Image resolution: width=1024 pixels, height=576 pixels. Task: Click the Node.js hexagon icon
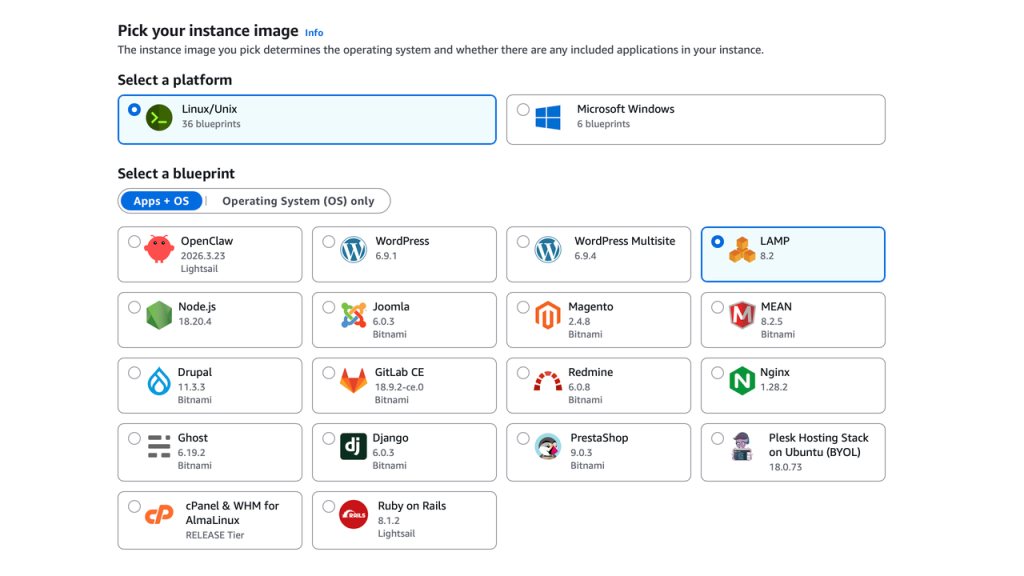click(x=158, y=313)
